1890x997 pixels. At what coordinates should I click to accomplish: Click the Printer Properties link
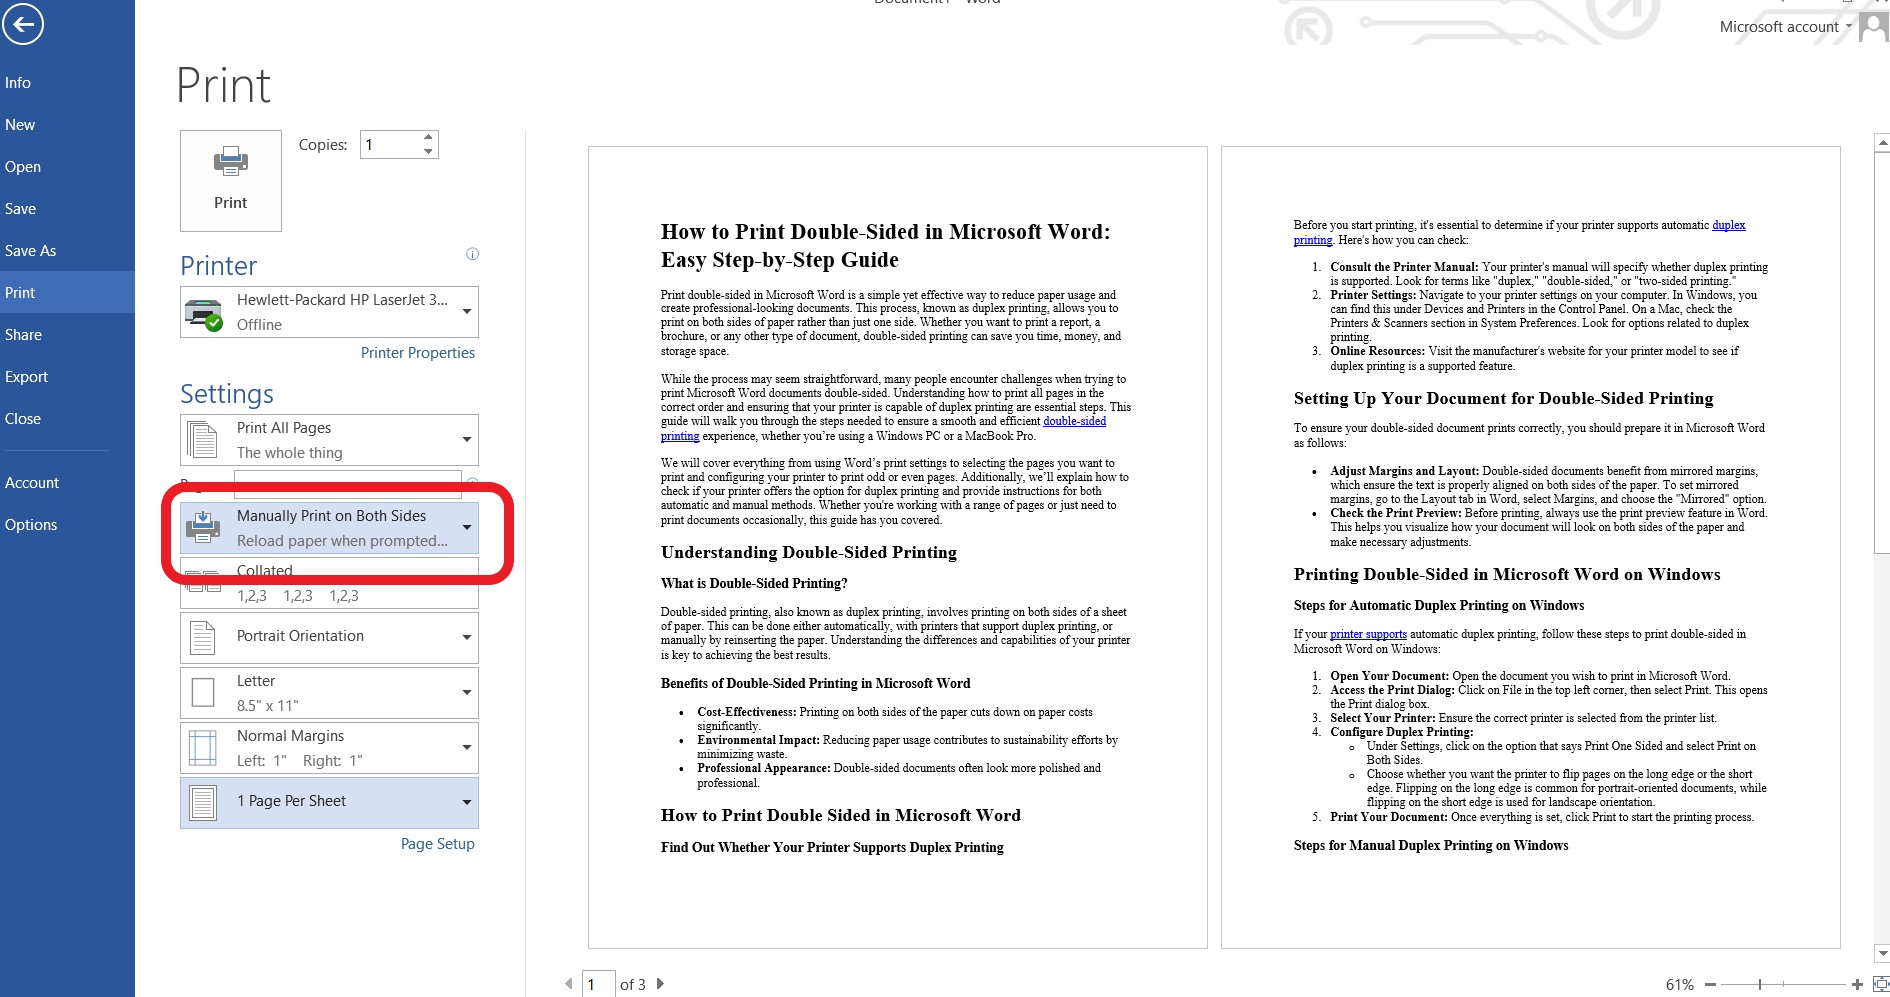click(x=418, y=352)
